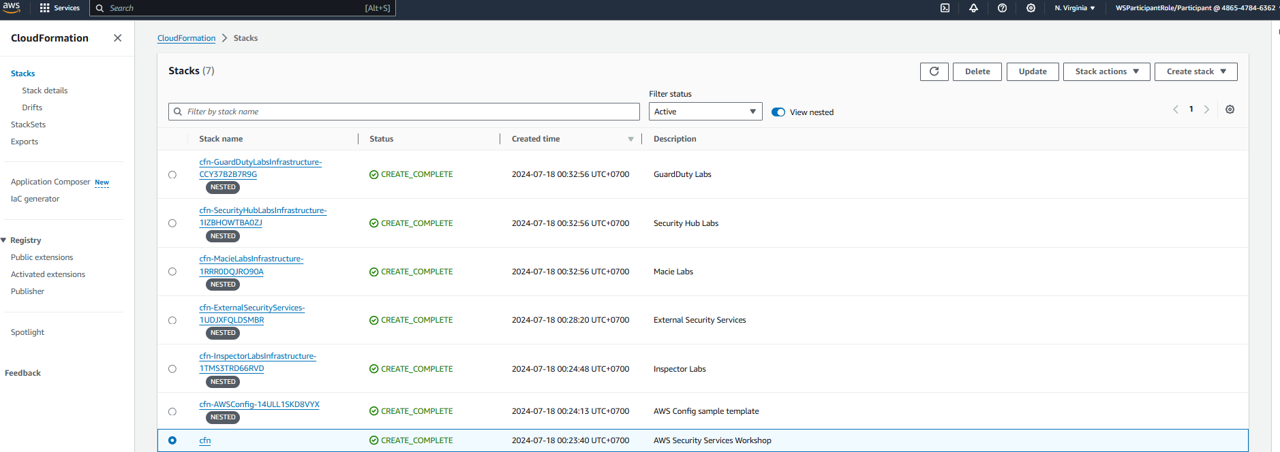Select the cfn-ExternalSecurityServices stack radio
Viewport: 1280px width, 452px height.
pyautogui.click(x=172, y=320)
